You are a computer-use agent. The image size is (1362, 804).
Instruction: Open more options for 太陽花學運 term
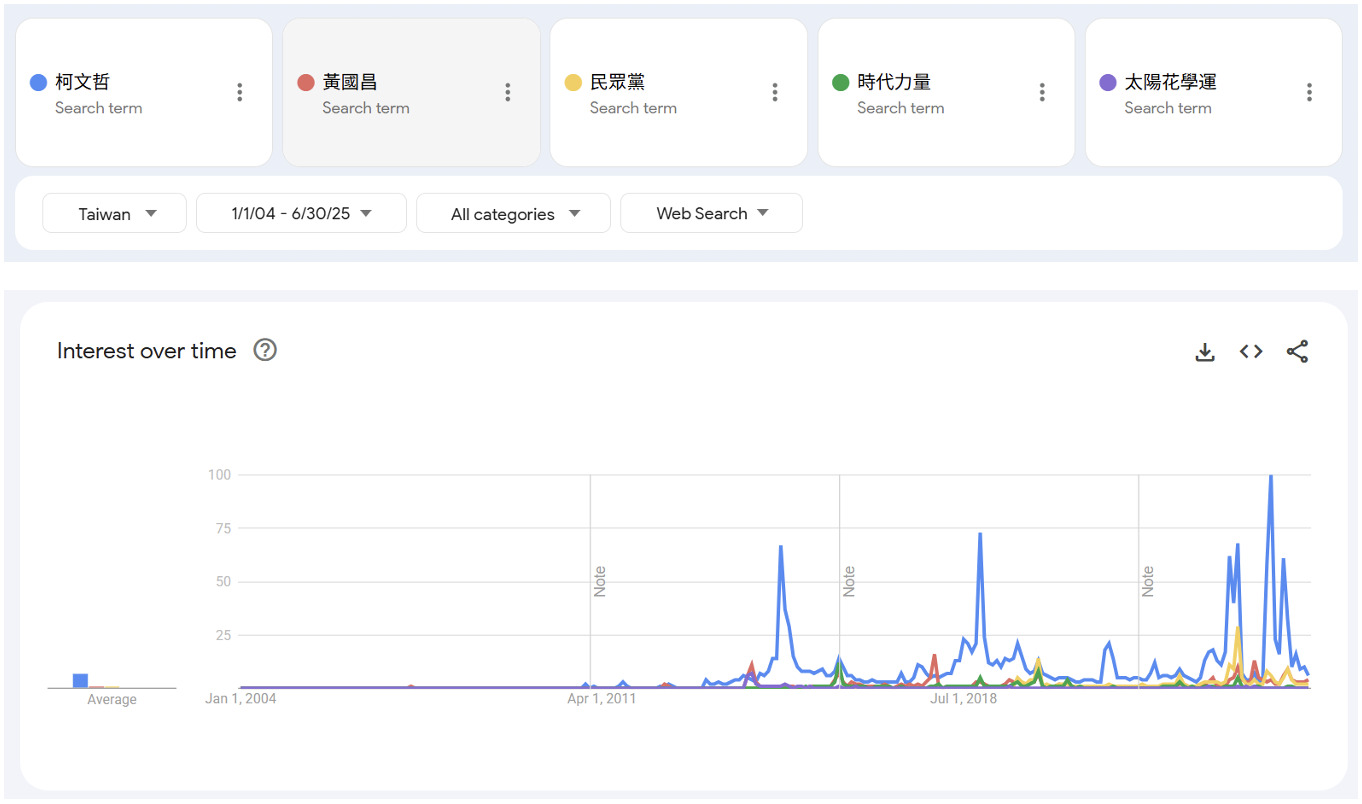[1309, 92]
